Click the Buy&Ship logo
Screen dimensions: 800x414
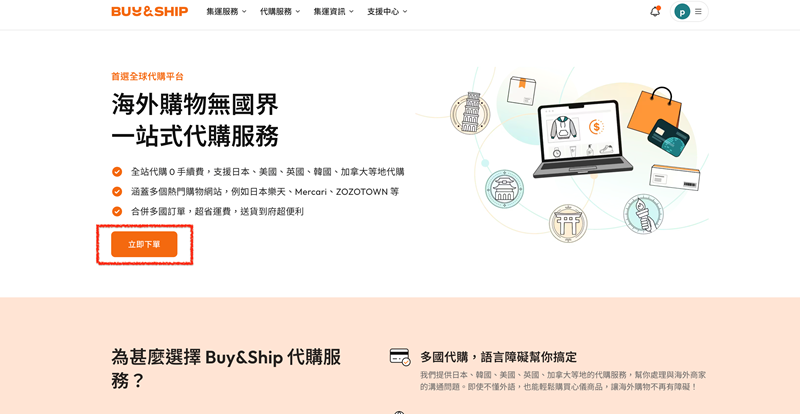coord(149,11)
